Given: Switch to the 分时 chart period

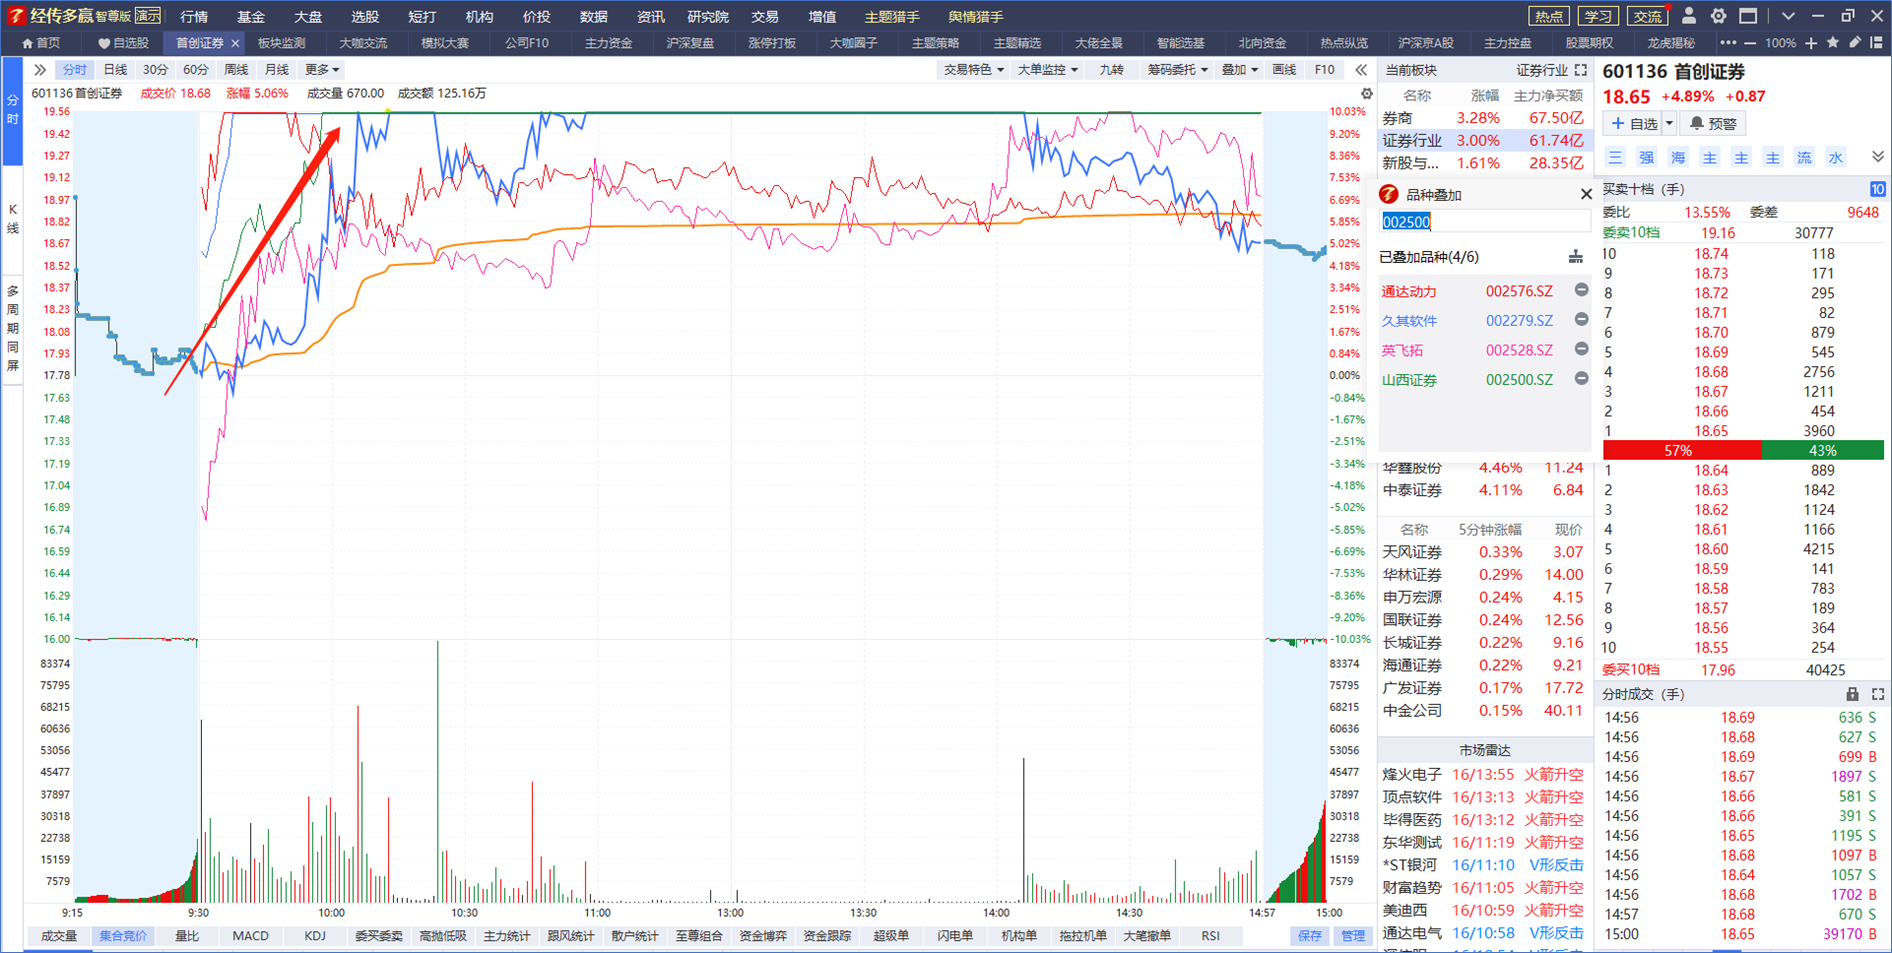Looking at the screenshot, I should (x=75, y=70).
